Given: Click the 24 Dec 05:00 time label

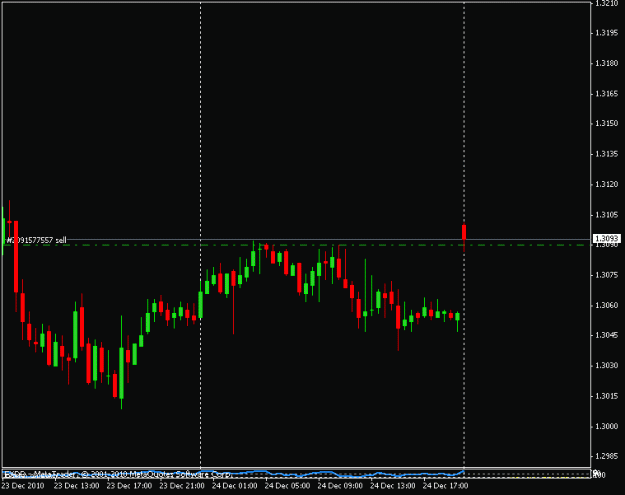Looking at the screenshot, I should pos(287,486).
